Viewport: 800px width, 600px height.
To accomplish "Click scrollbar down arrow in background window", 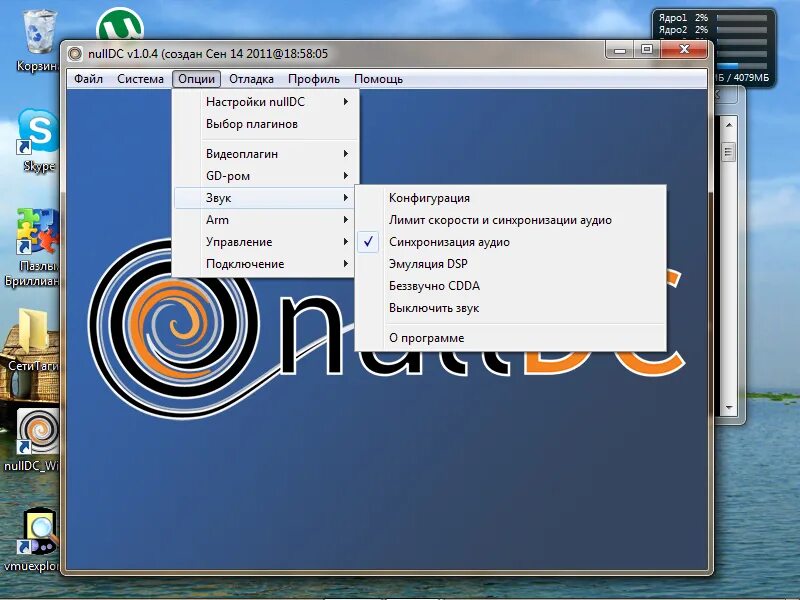I will pos(729,407).
